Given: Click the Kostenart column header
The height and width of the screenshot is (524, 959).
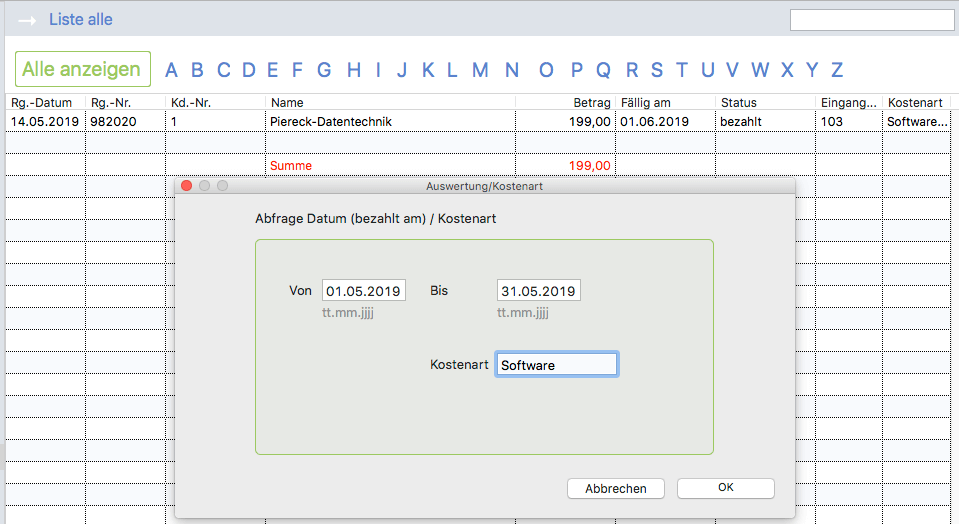Looking at the screenshot, I should pos(915,103).
